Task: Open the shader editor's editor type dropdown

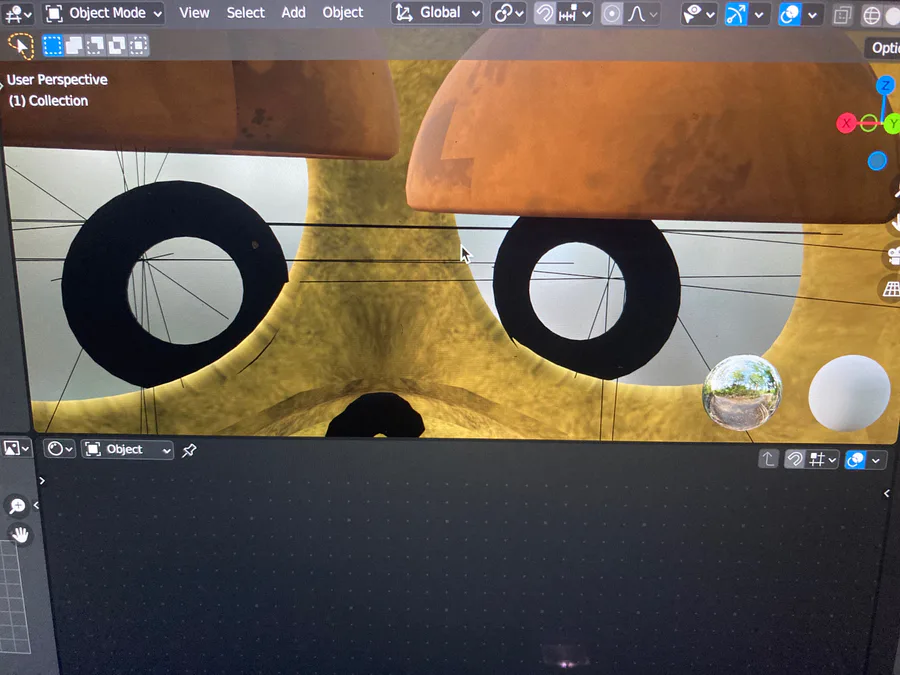Action: point(60,449)
